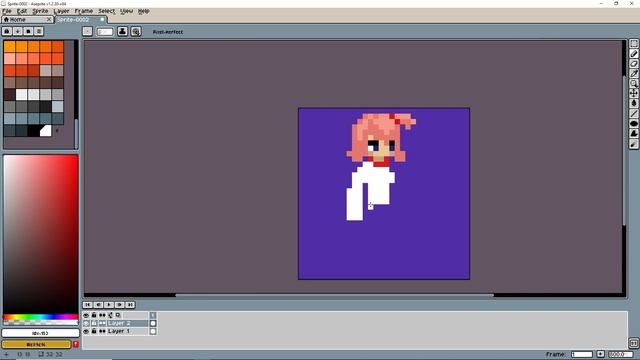Open the Layer menu
640x360 pixels.
point(61,11)
